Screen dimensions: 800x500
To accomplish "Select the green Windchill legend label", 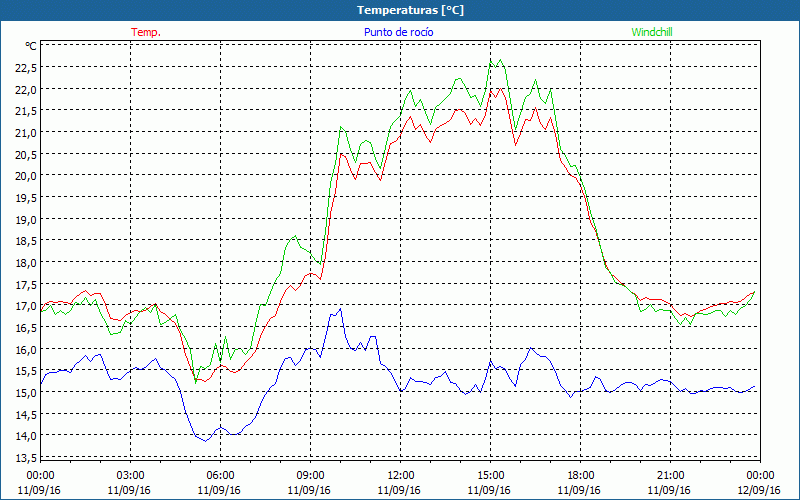I will pyautogui.click(x=652, y=32).
